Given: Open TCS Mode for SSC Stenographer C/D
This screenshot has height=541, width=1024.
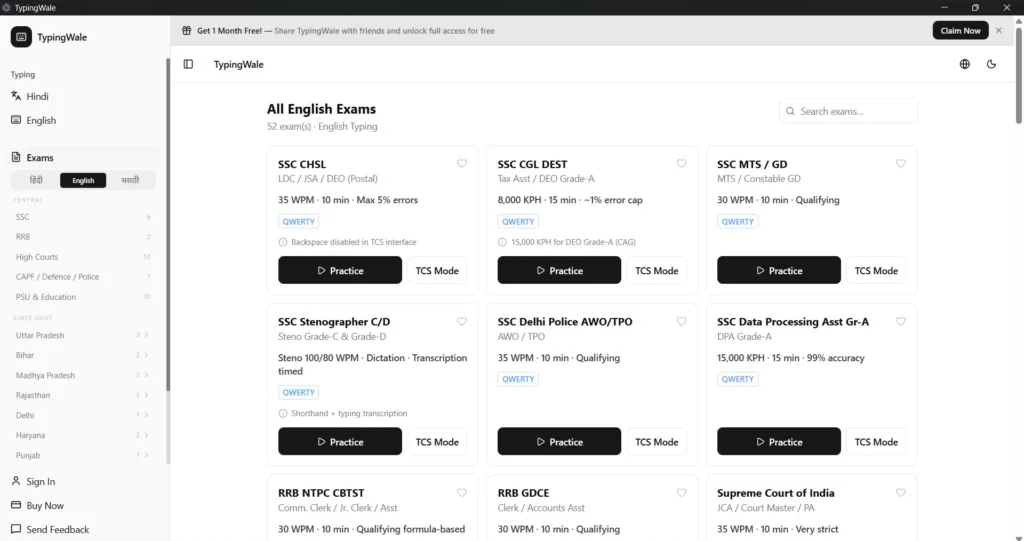Looking at the screenshot, I should (437, 442).
